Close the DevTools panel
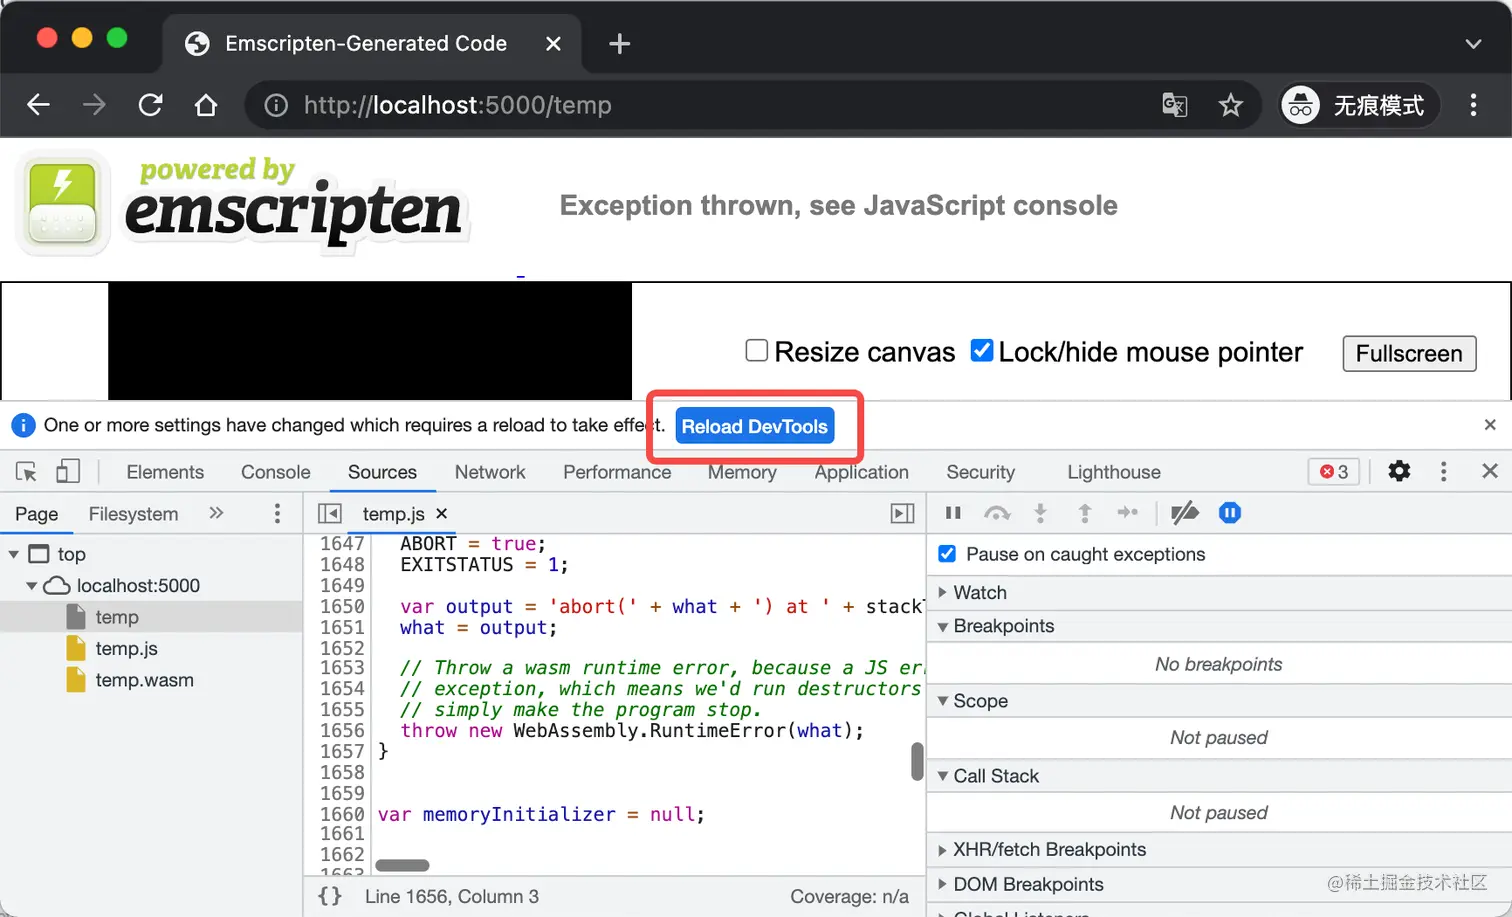The image size is (1512, 917). (1490, 471)
